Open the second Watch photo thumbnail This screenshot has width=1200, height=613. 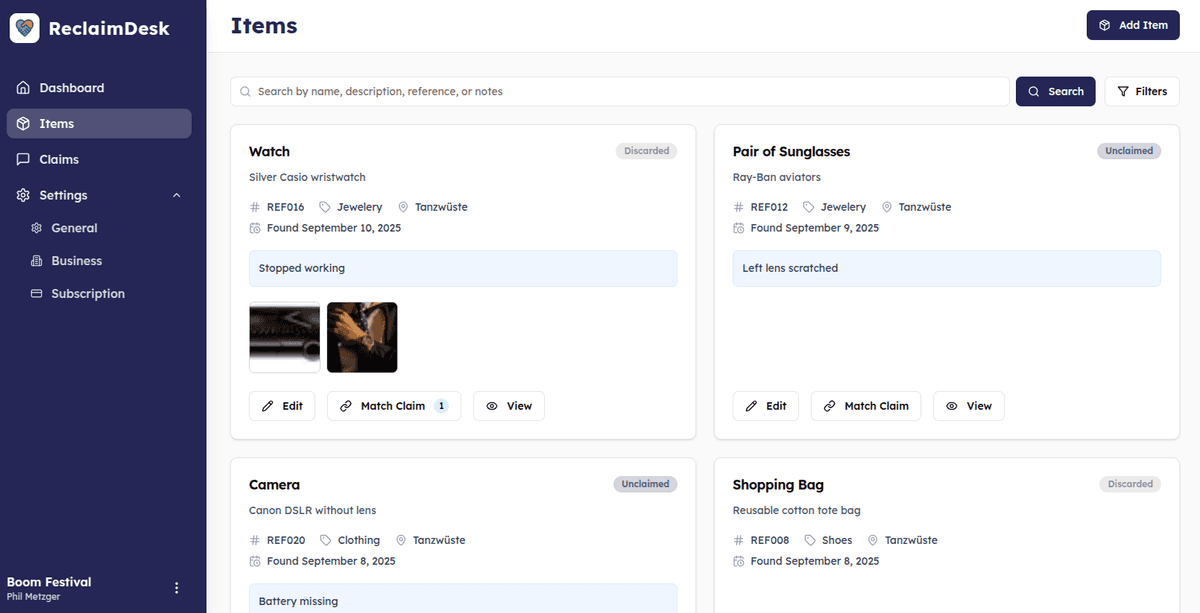pos(362,338)
